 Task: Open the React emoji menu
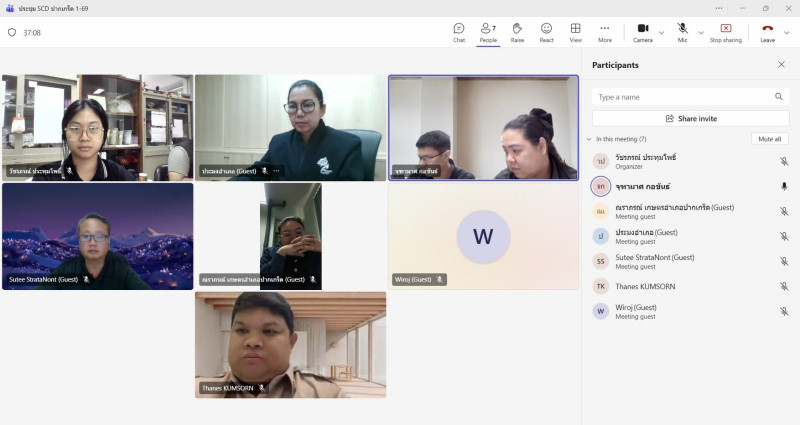(546, 32)
